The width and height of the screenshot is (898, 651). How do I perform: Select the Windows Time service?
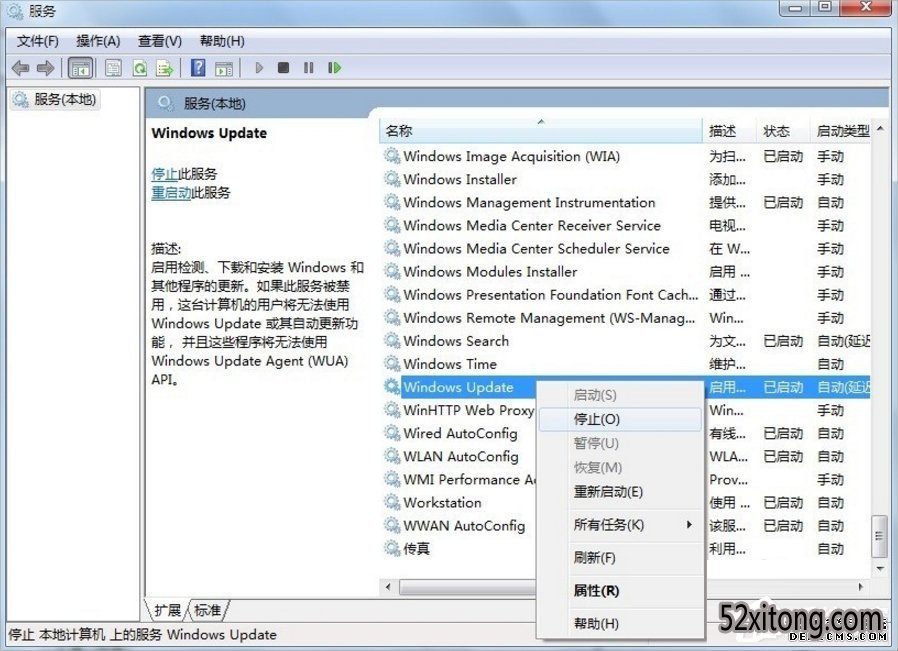click(626, 364)
